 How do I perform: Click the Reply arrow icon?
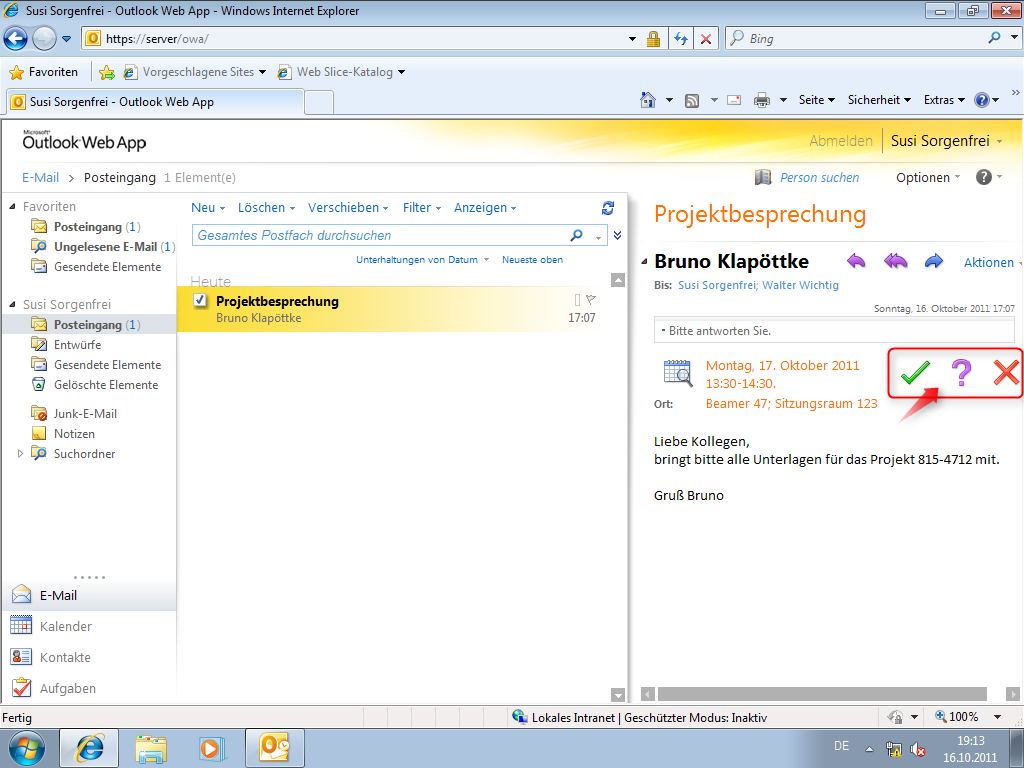coord(856,262)
